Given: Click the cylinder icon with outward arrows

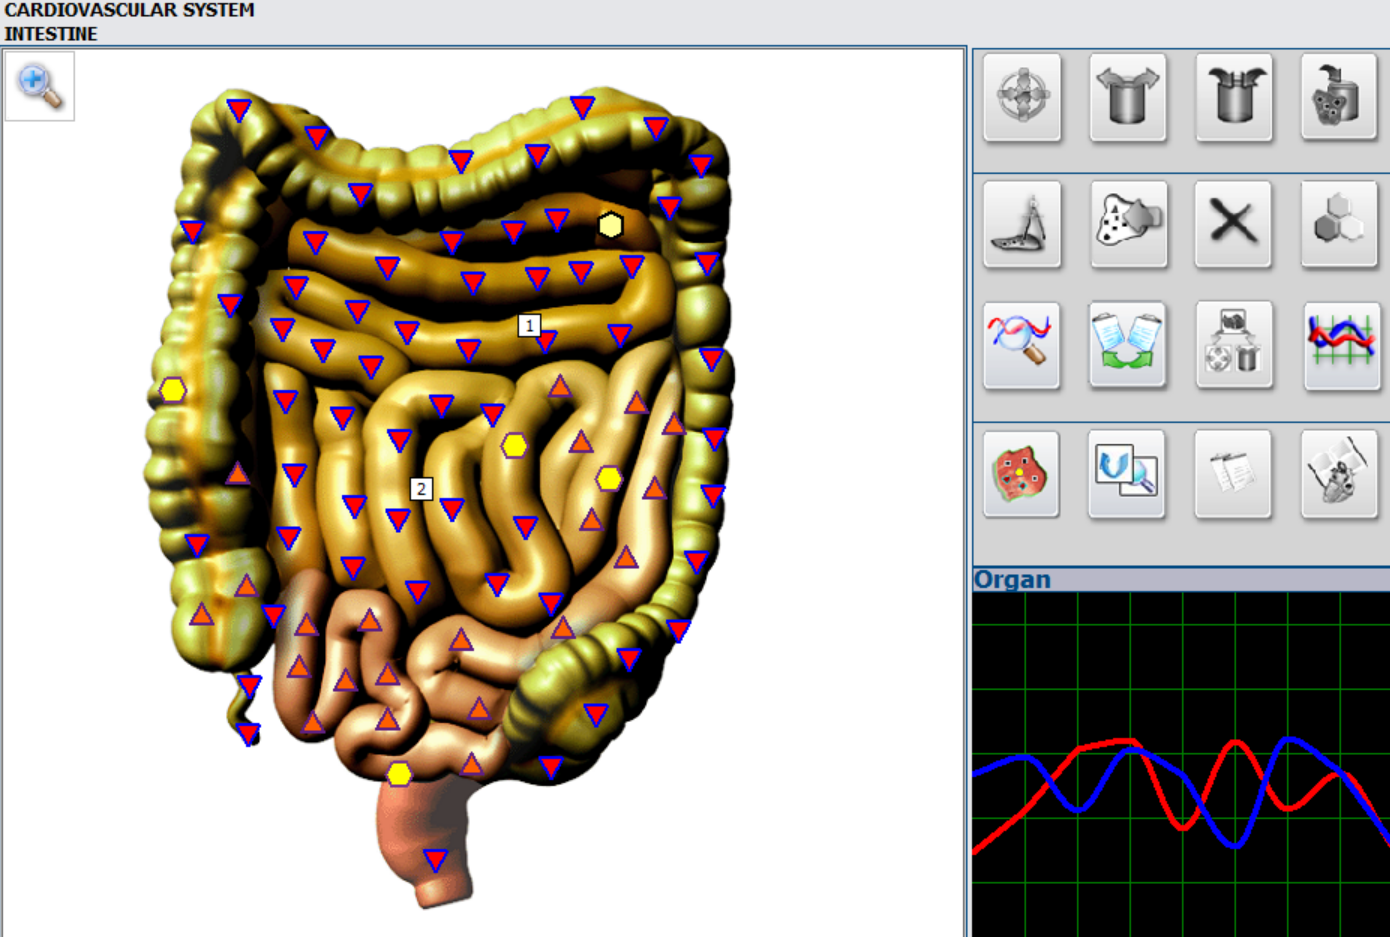Looking at the screenshot, I should pos(1128,97).
